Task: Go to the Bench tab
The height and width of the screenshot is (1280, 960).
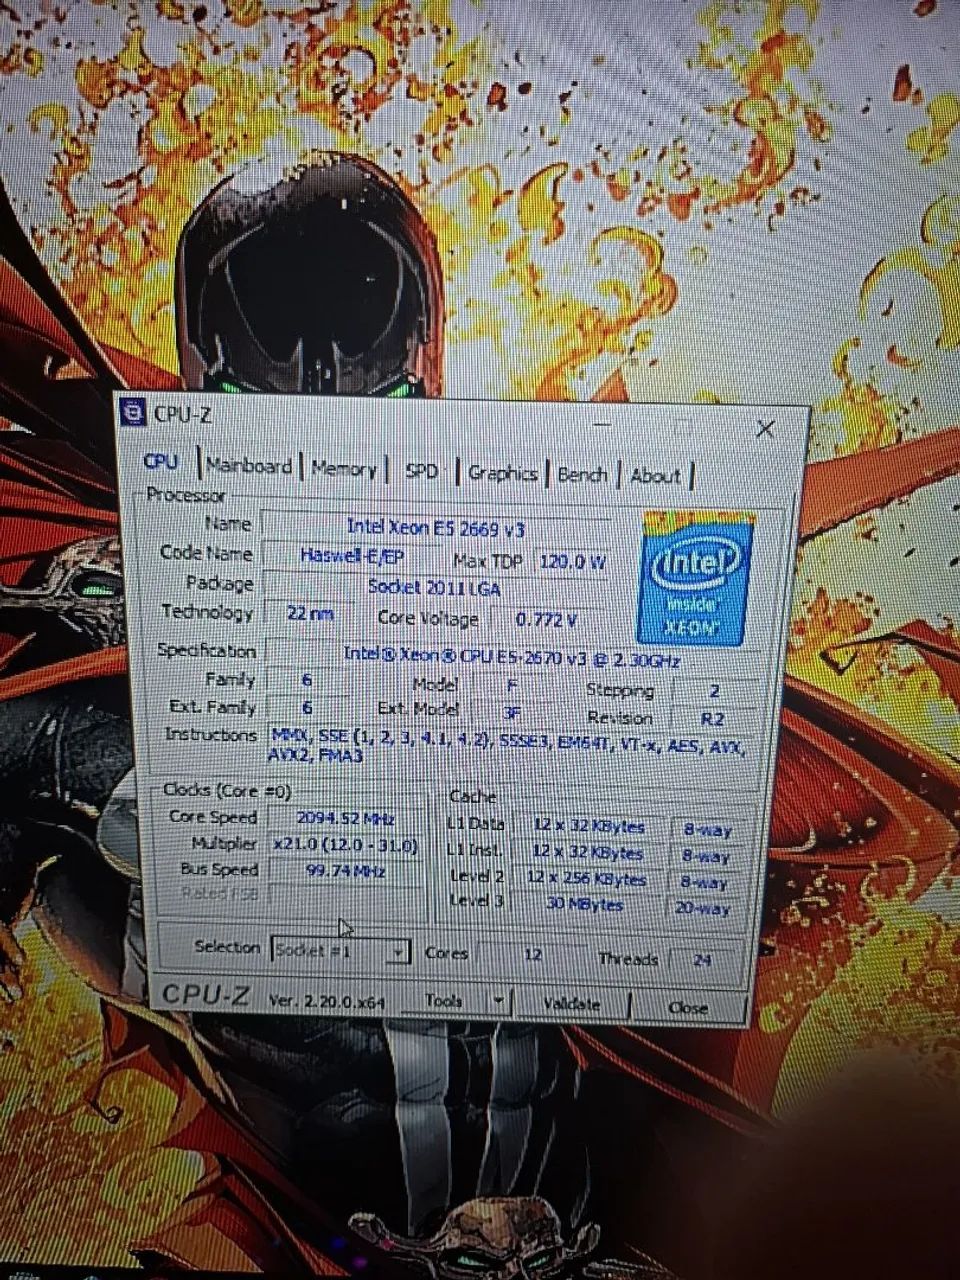Action: coord(582,475)
